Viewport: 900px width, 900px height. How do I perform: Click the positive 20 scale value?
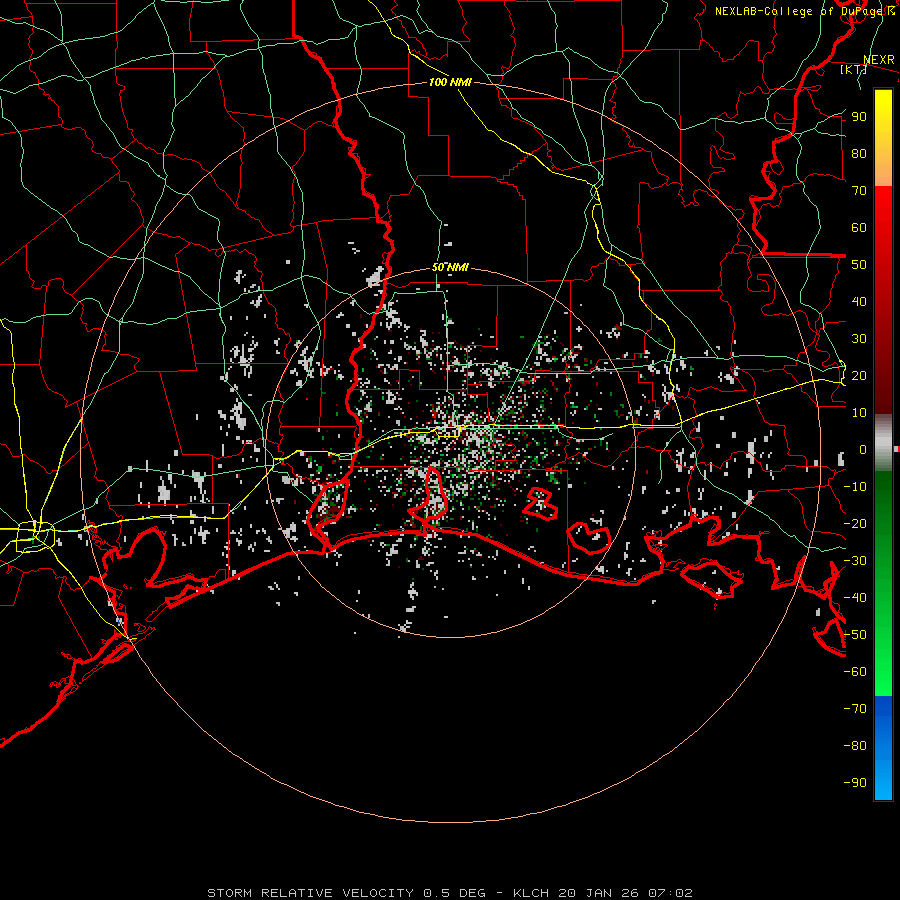click(859, 375)
